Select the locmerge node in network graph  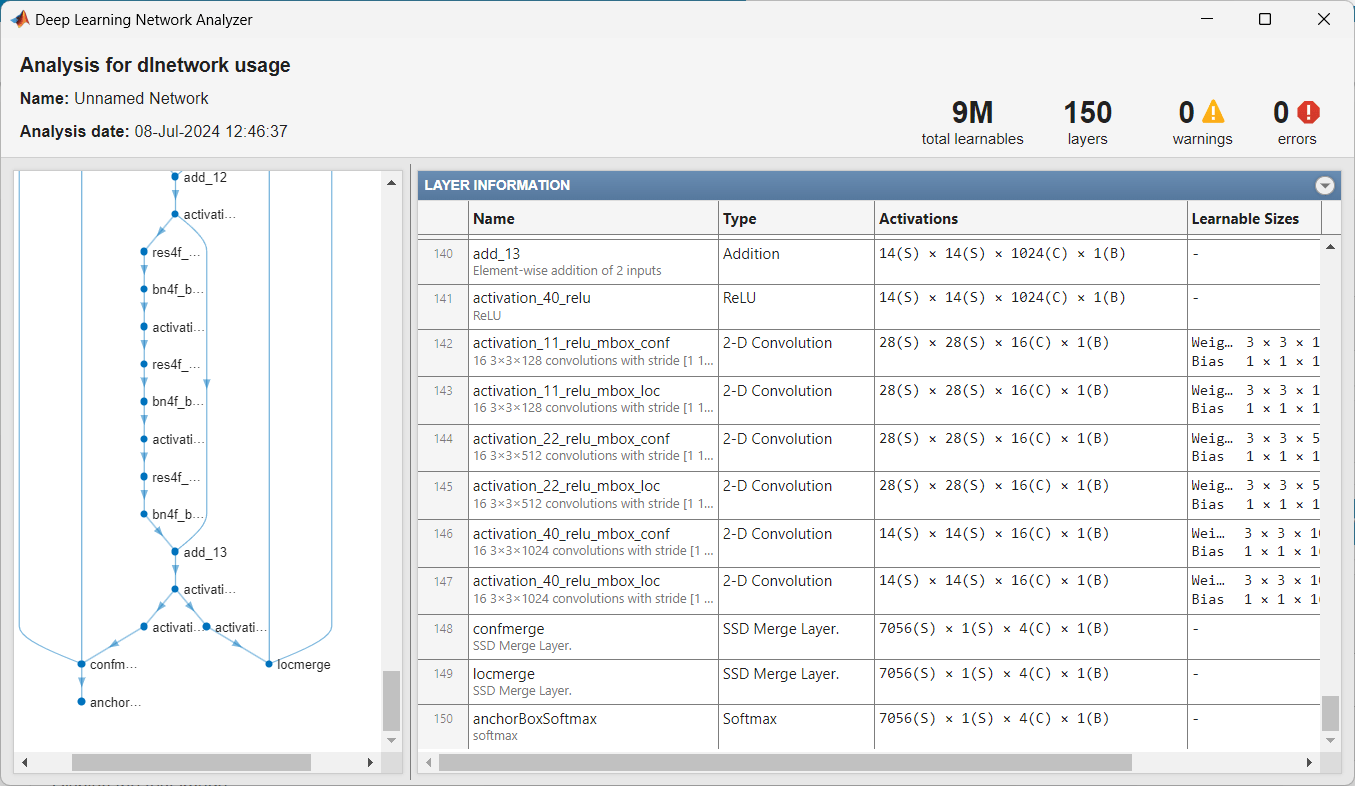click(x=269, y=664)
